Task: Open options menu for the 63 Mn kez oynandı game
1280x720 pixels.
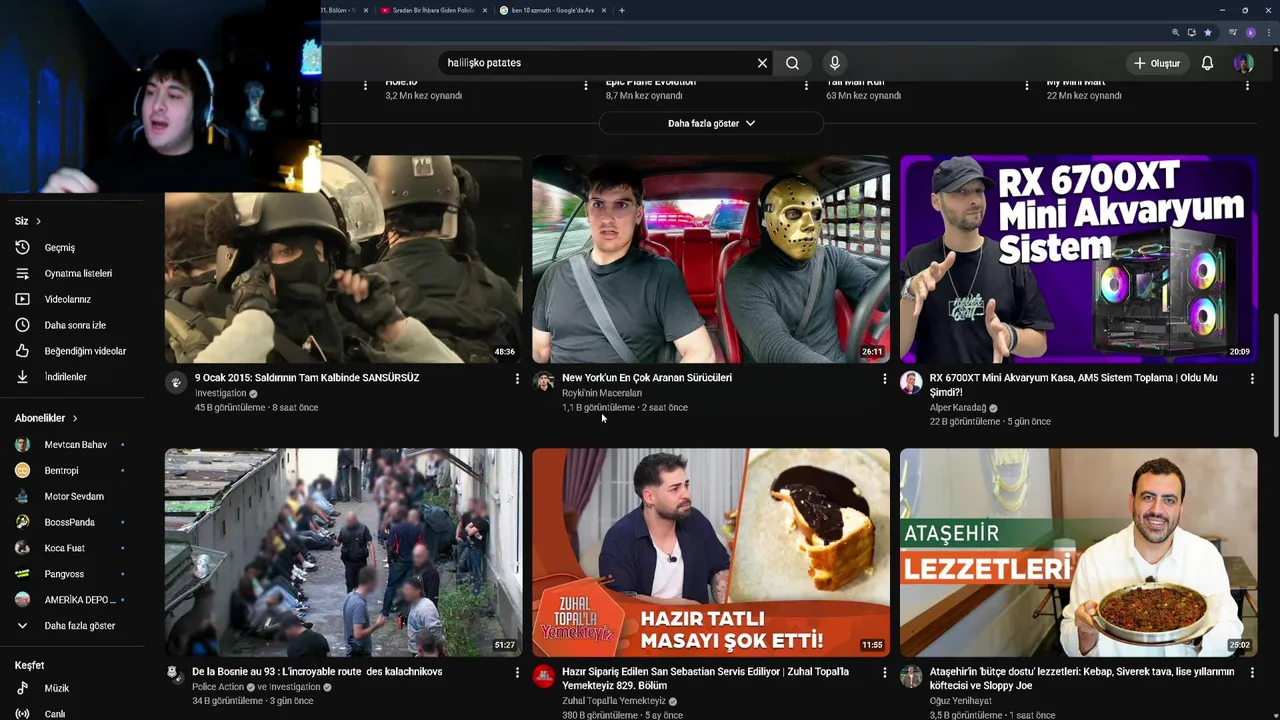Action: tap(1026, 86)
